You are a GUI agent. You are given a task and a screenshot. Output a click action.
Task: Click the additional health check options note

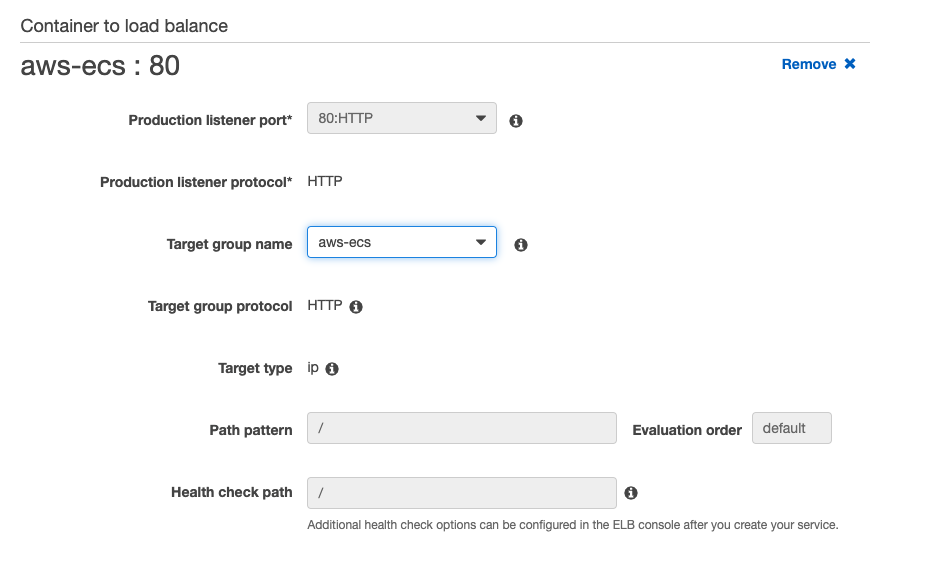click(572, 525)
